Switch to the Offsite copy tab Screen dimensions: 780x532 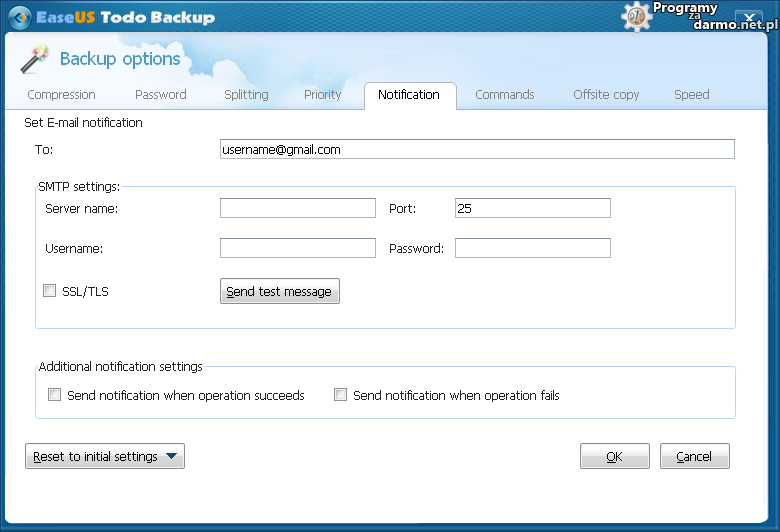pyautogui.click(x=606, y=95)
